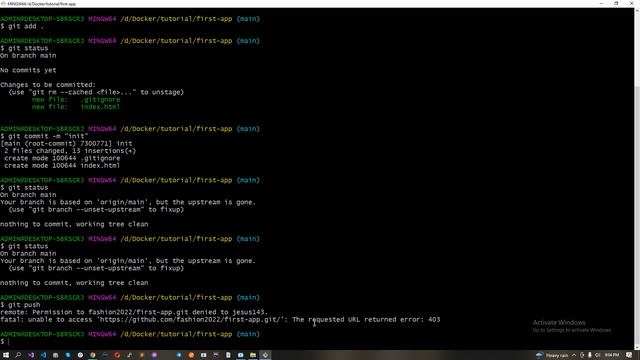Click the github.com URL in fatal error
Viewport: 640px width, 360px height.
(x=190, y=320)
